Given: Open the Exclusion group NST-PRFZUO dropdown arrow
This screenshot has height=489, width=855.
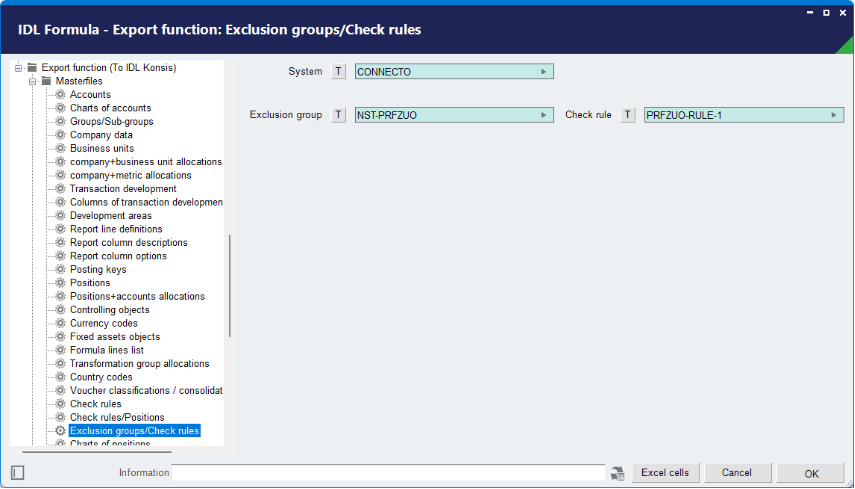Looking at the screenshot, I should [x=544, y=115].
